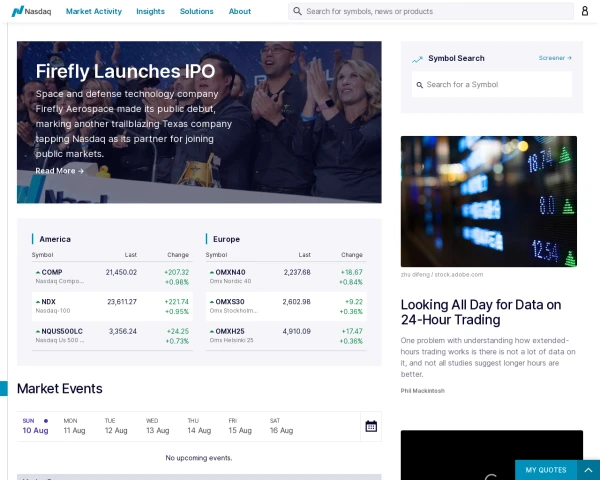Viewport: 600px width, 480px height.
Task: Click COMP last value 21,450.02
Action: pos(121,272)
